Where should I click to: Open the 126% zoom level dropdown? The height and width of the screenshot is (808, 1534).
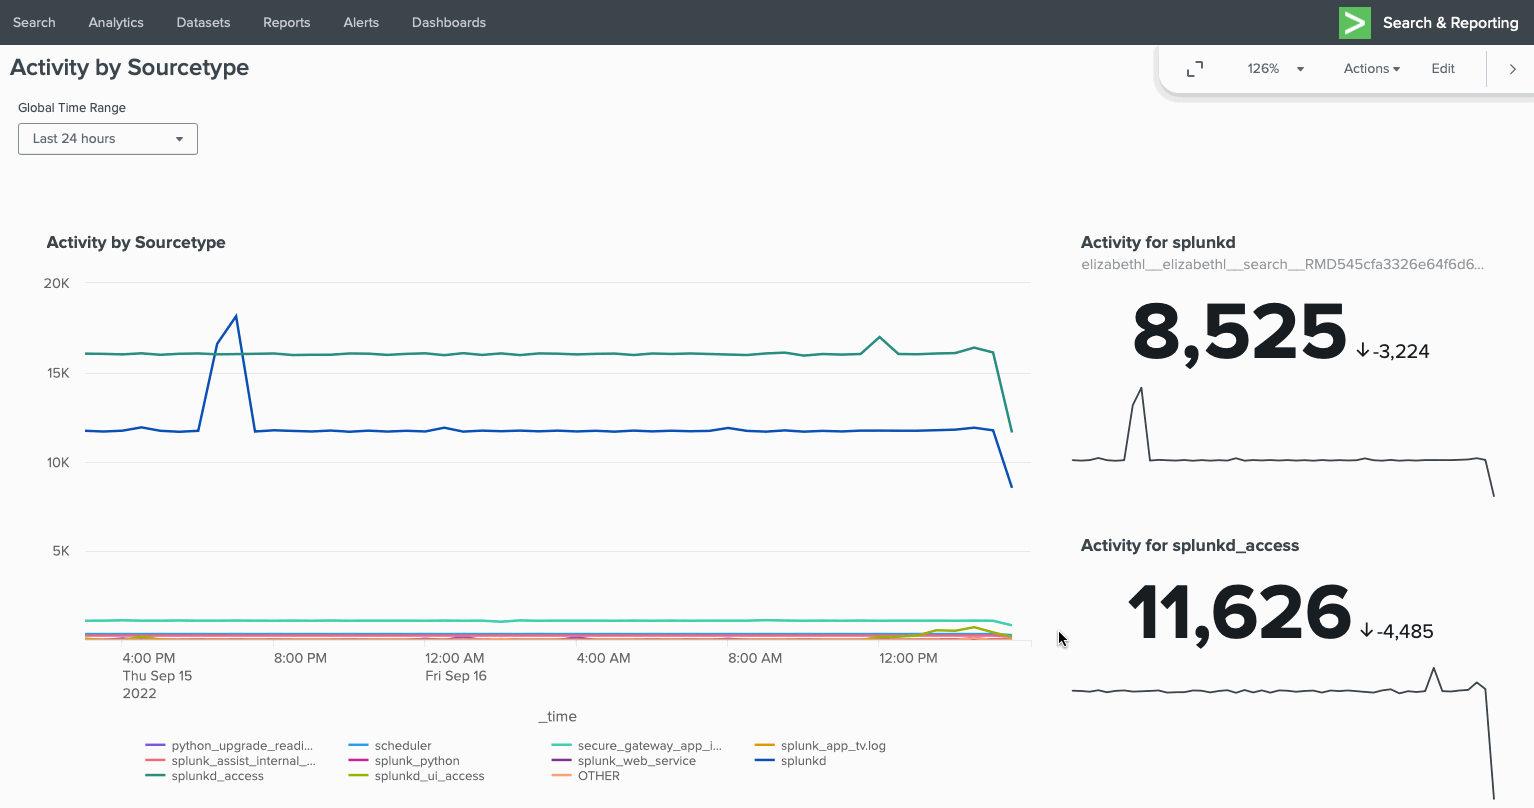click(x=1276, y=69)
